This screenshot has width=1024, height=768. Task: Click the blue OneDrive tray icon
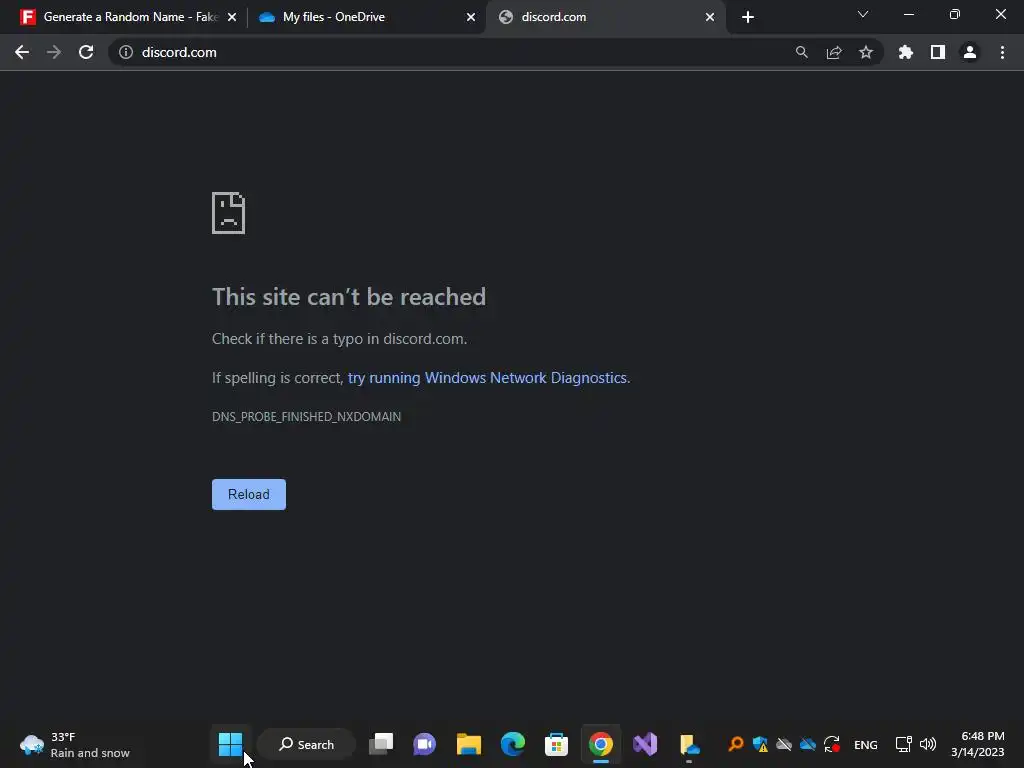click(808, 744)
